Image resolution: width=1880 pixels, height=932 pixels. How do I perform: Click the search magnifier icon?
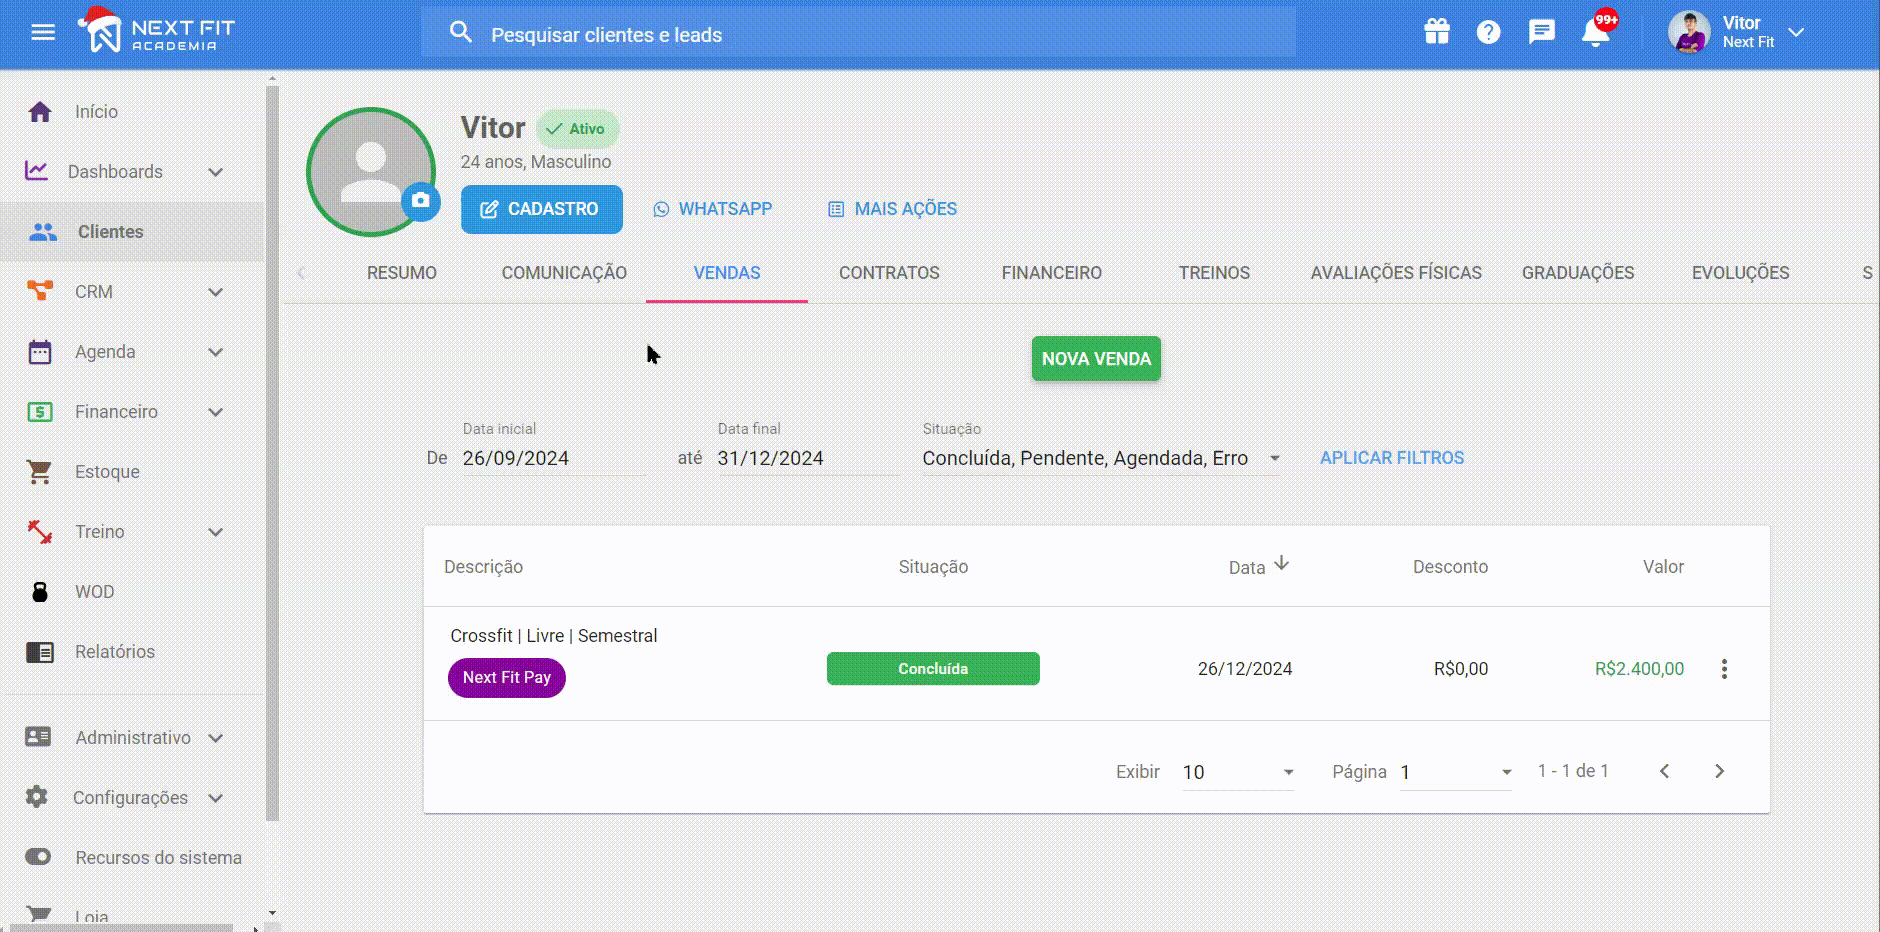coord(460,33)
